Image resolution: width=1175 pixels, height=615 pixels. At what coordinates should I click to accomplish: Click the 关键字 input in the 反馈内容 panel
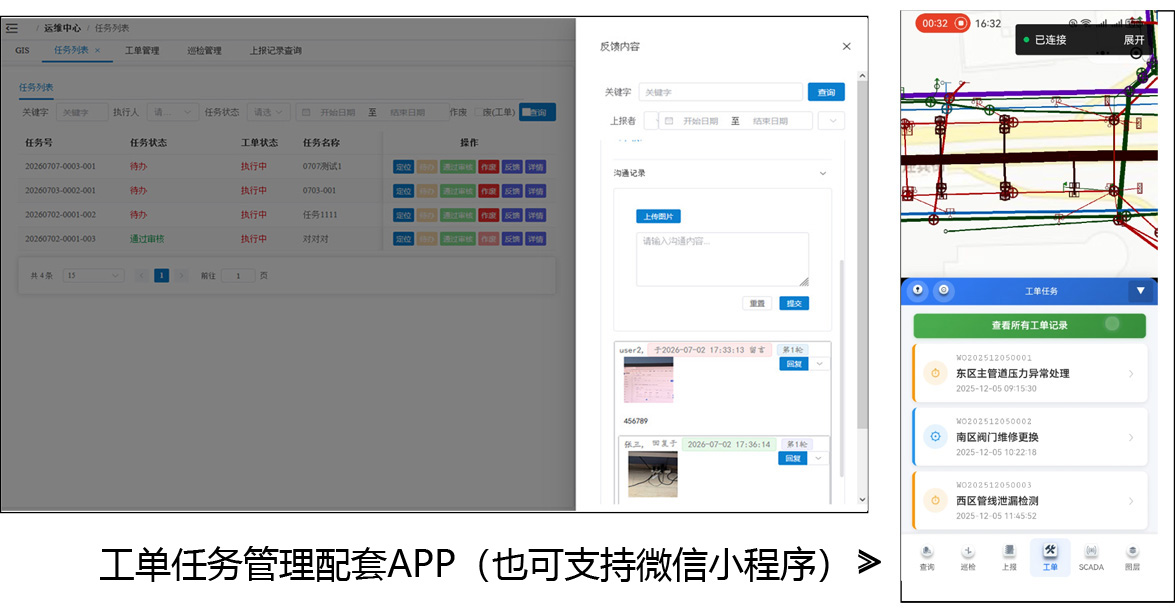720,92
